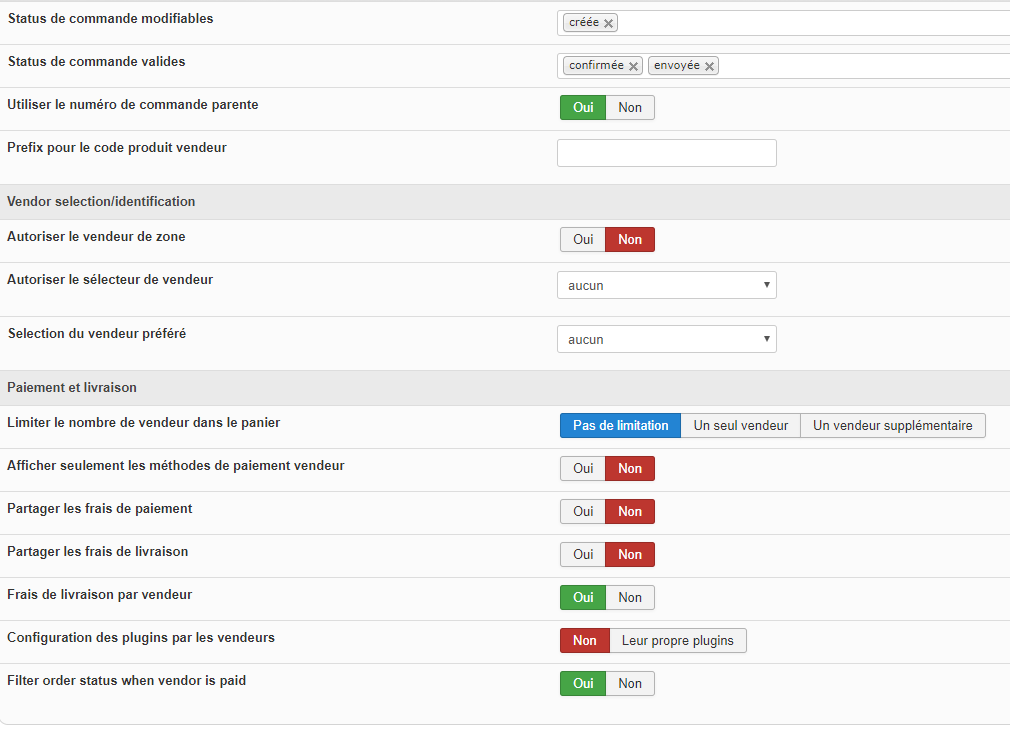Disable 'Frais de livraison par vendeur' with Non
This screenshot has width=1010, height=730.
[630, 598]
